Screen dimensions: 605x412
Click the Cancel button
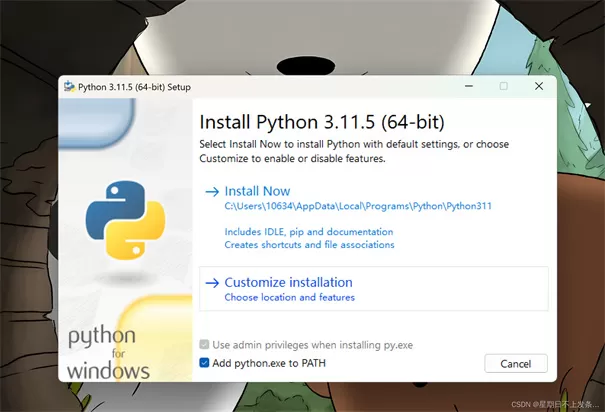coord(516,363)
